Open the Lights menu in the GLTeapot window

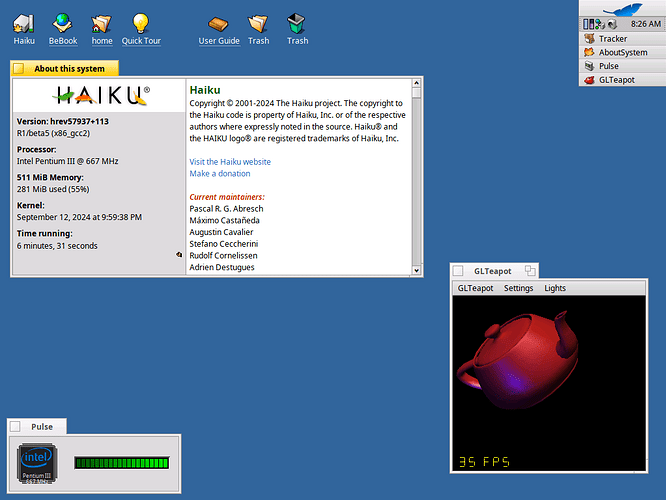click(555, 288)
